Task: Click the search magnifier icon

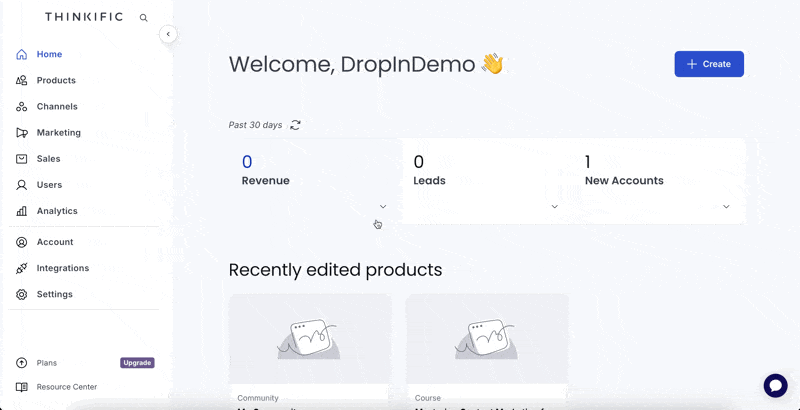Action: (x=143, y=18)
